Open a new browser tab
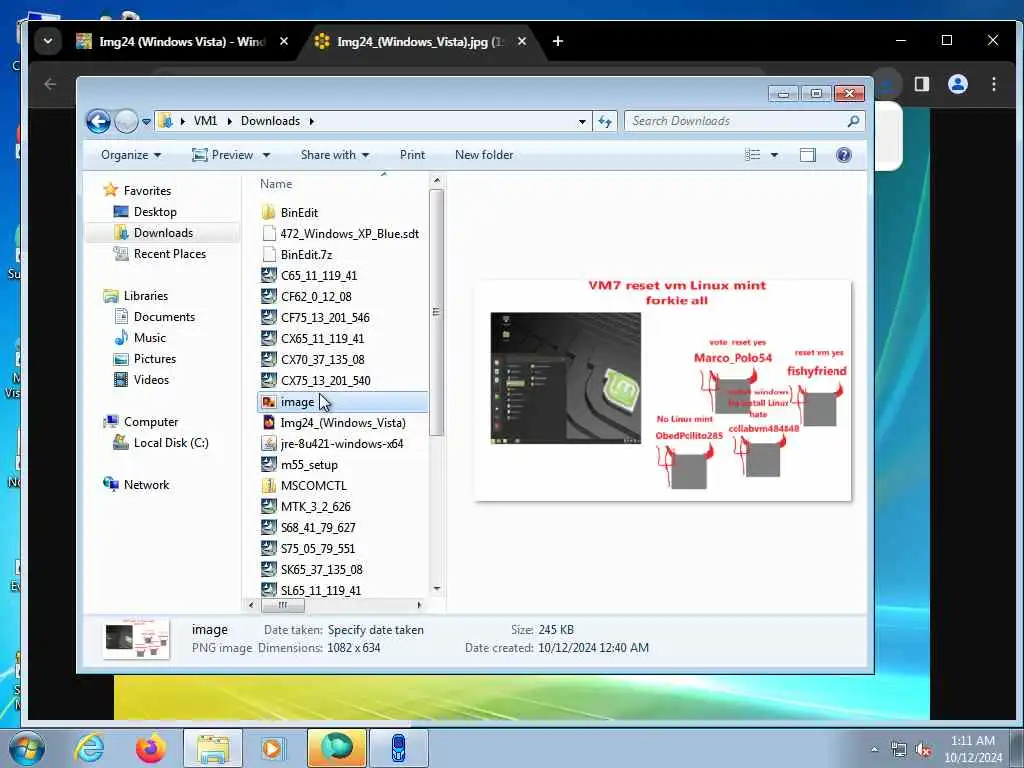 coord(558,41)
